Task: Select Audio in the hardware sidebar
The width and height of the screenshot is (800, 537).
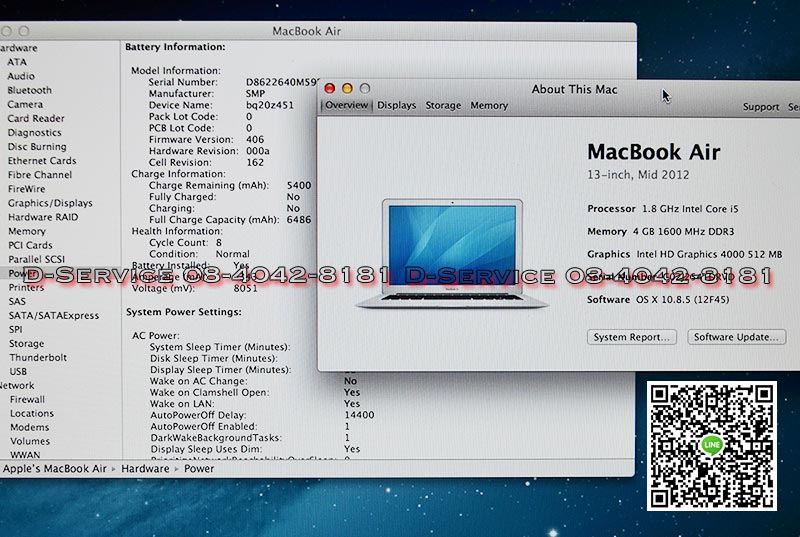Action: click(21, 76)
